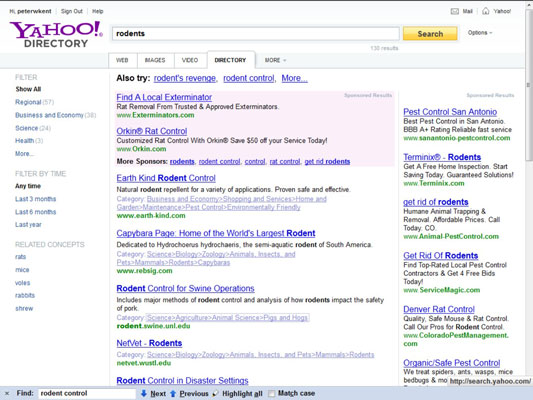Click www.earth-kind.com URL text

(x=151, y=215)
